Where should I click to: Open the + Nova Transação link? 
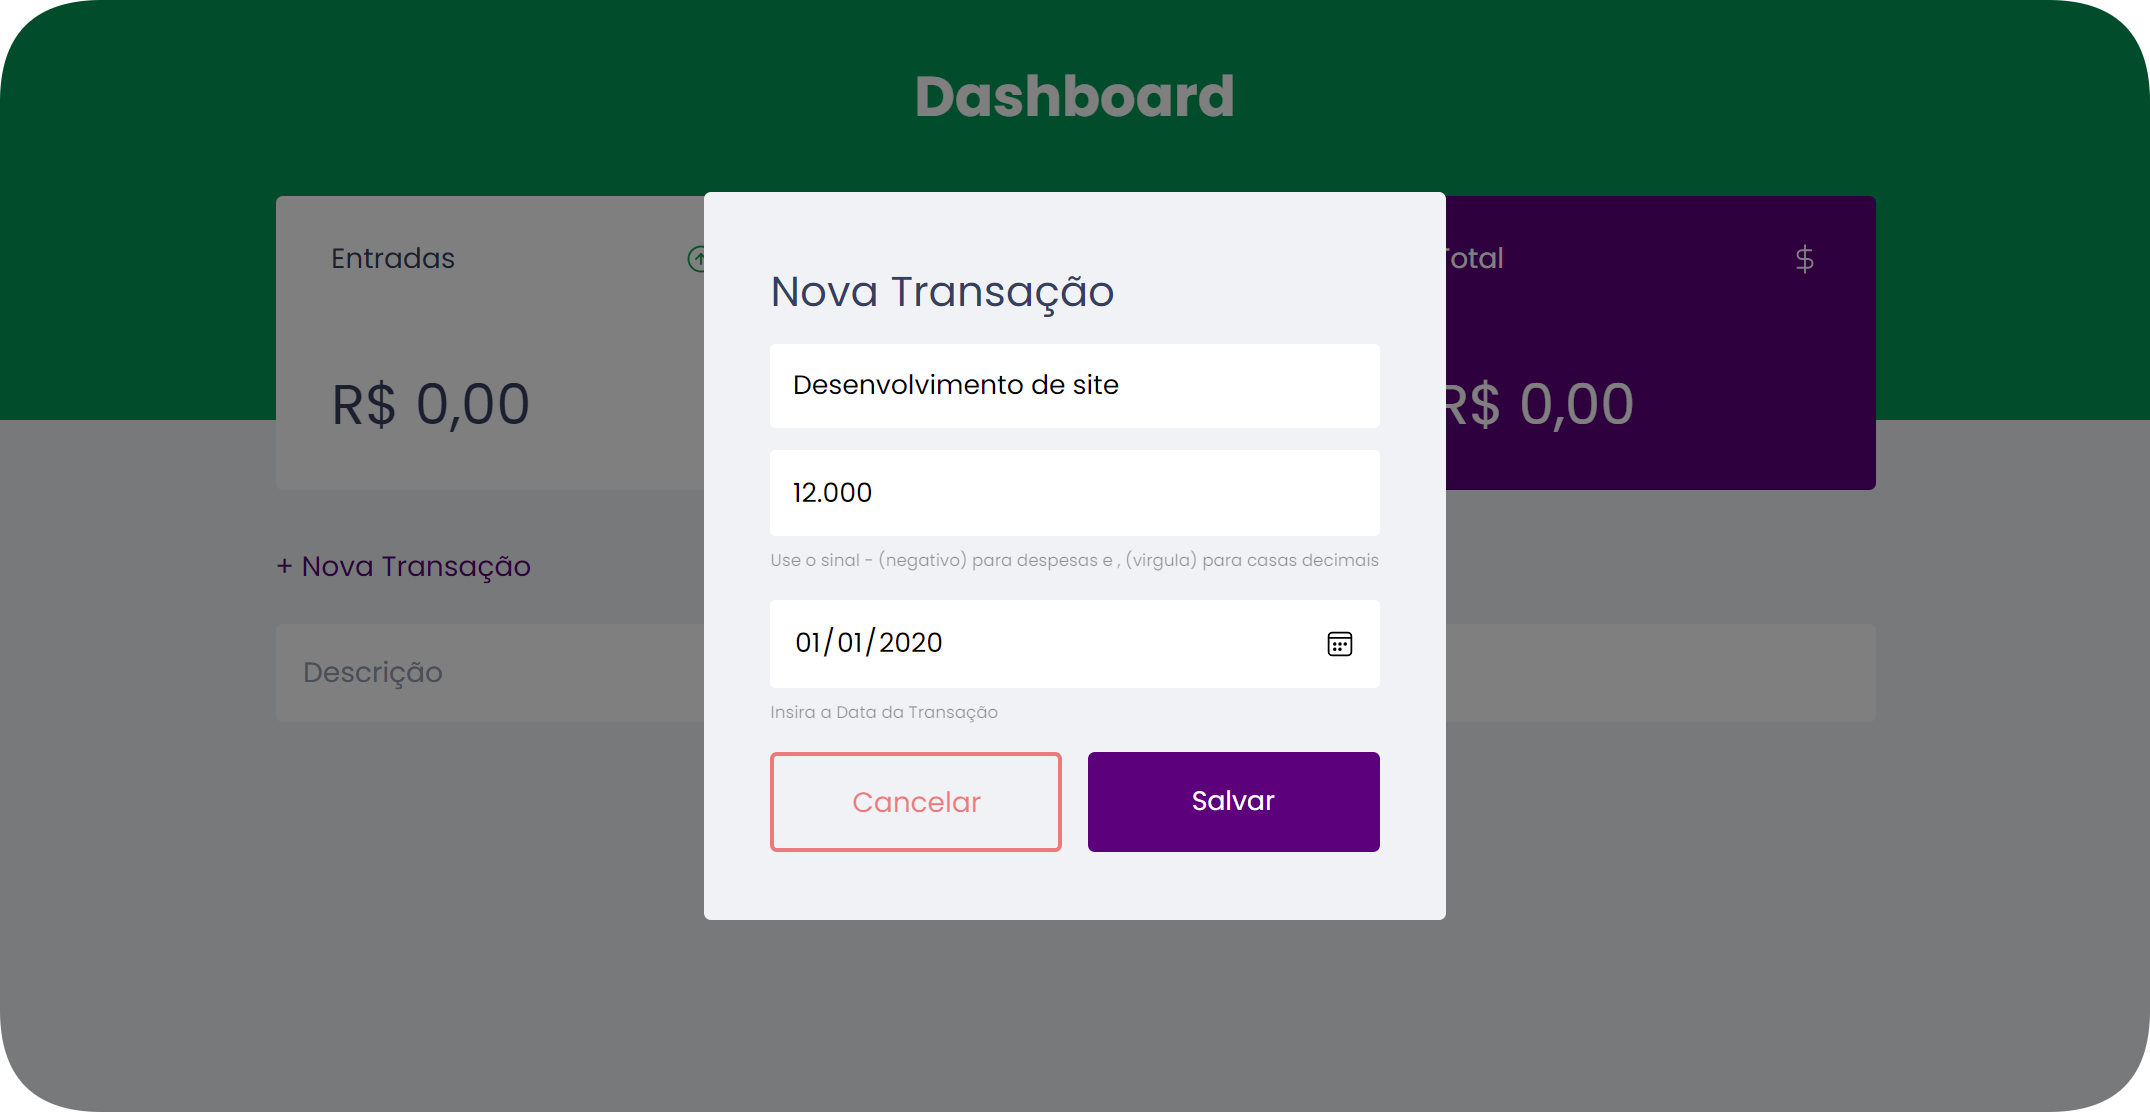(x=403, y=566)
